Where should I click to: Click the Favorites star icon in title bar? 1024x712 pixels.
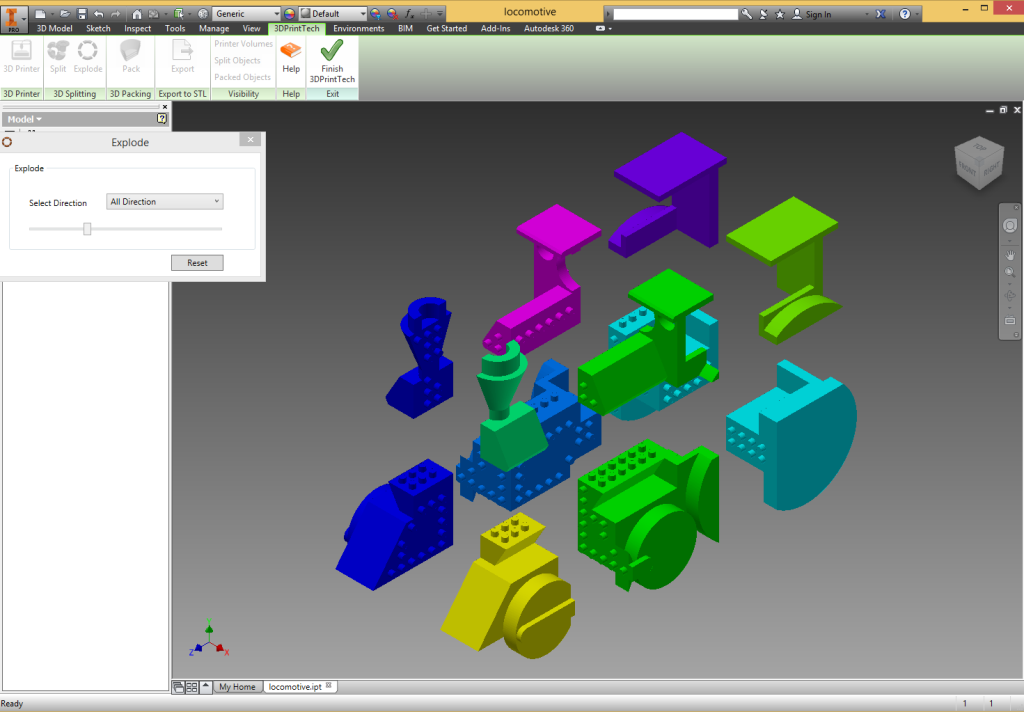coord(780,14)
